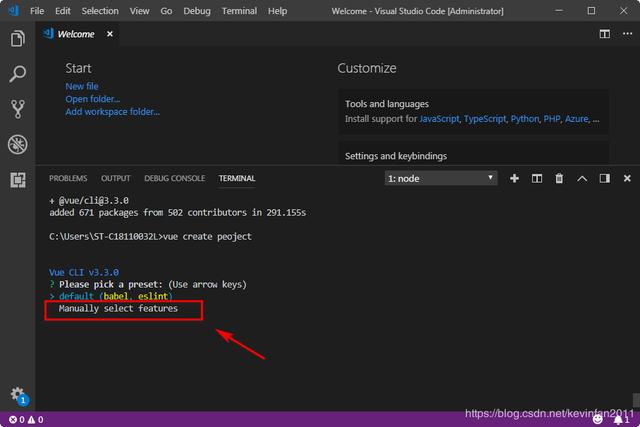Kill terminal with the trash icon

point(559,178)
